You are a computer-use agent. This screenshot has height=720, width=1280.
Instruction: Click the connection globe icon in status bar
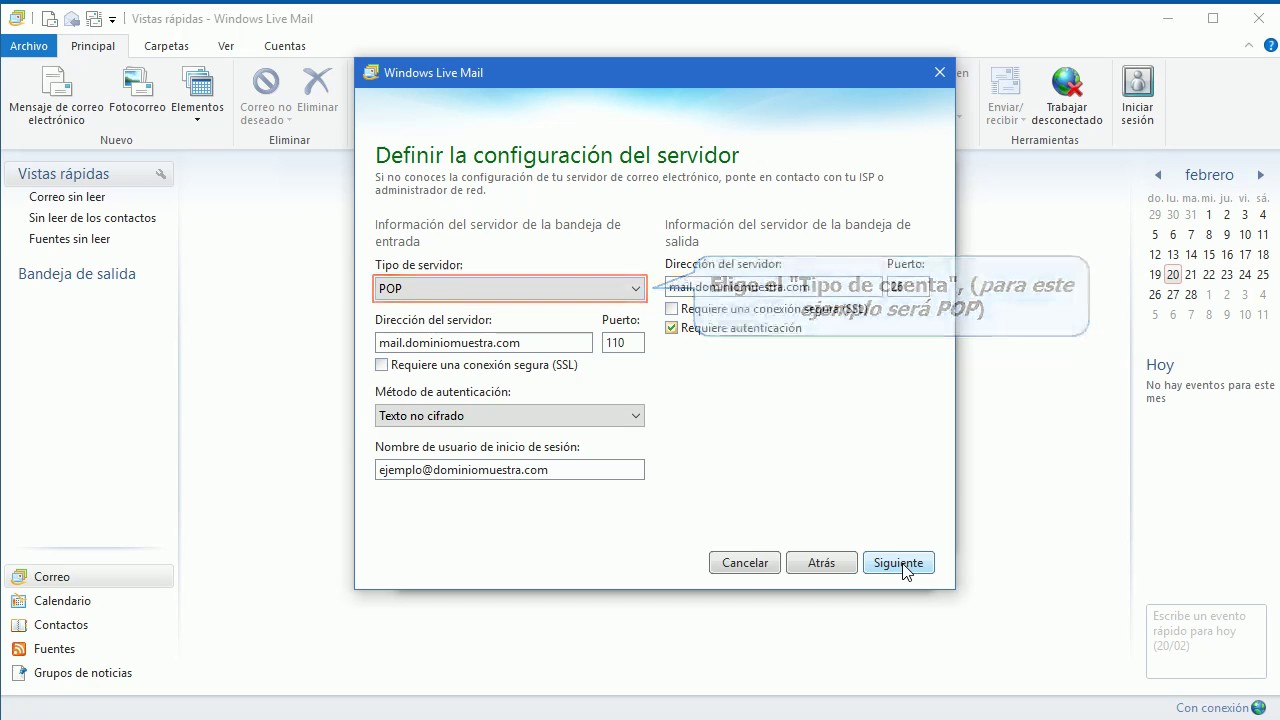tap(1258, 707)
